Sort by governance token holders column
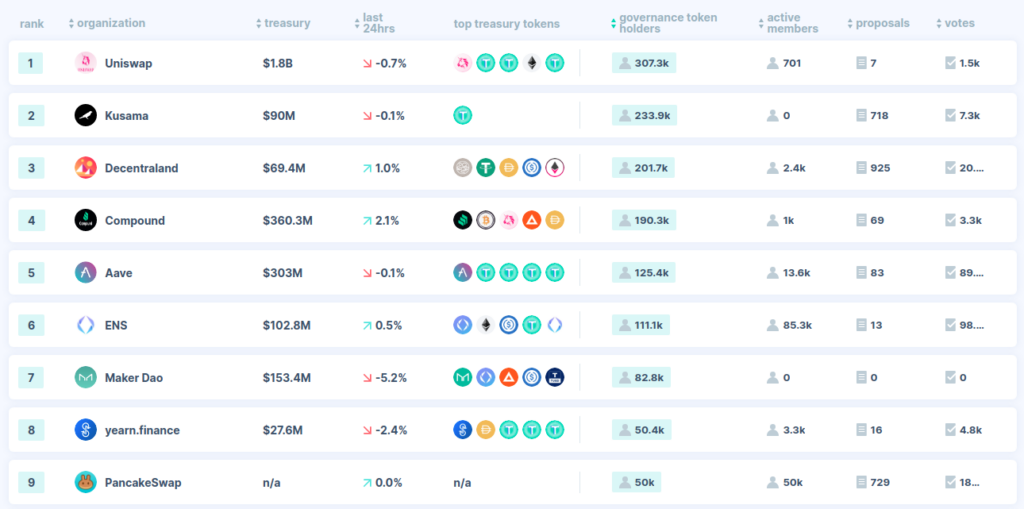 click(x=664, y=24)
